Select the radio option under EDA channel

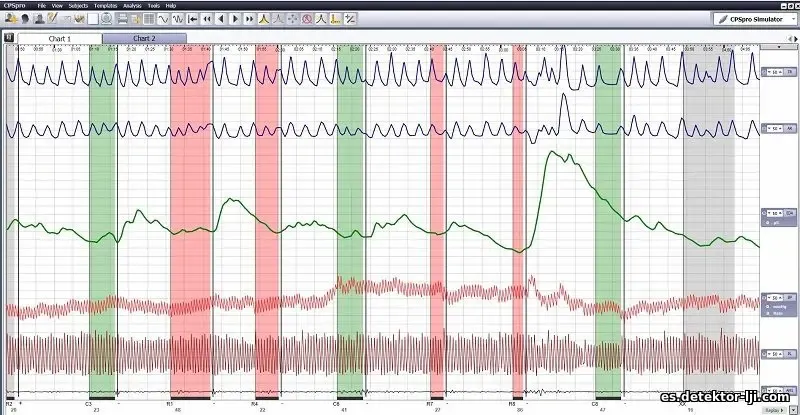click(768, 223)
